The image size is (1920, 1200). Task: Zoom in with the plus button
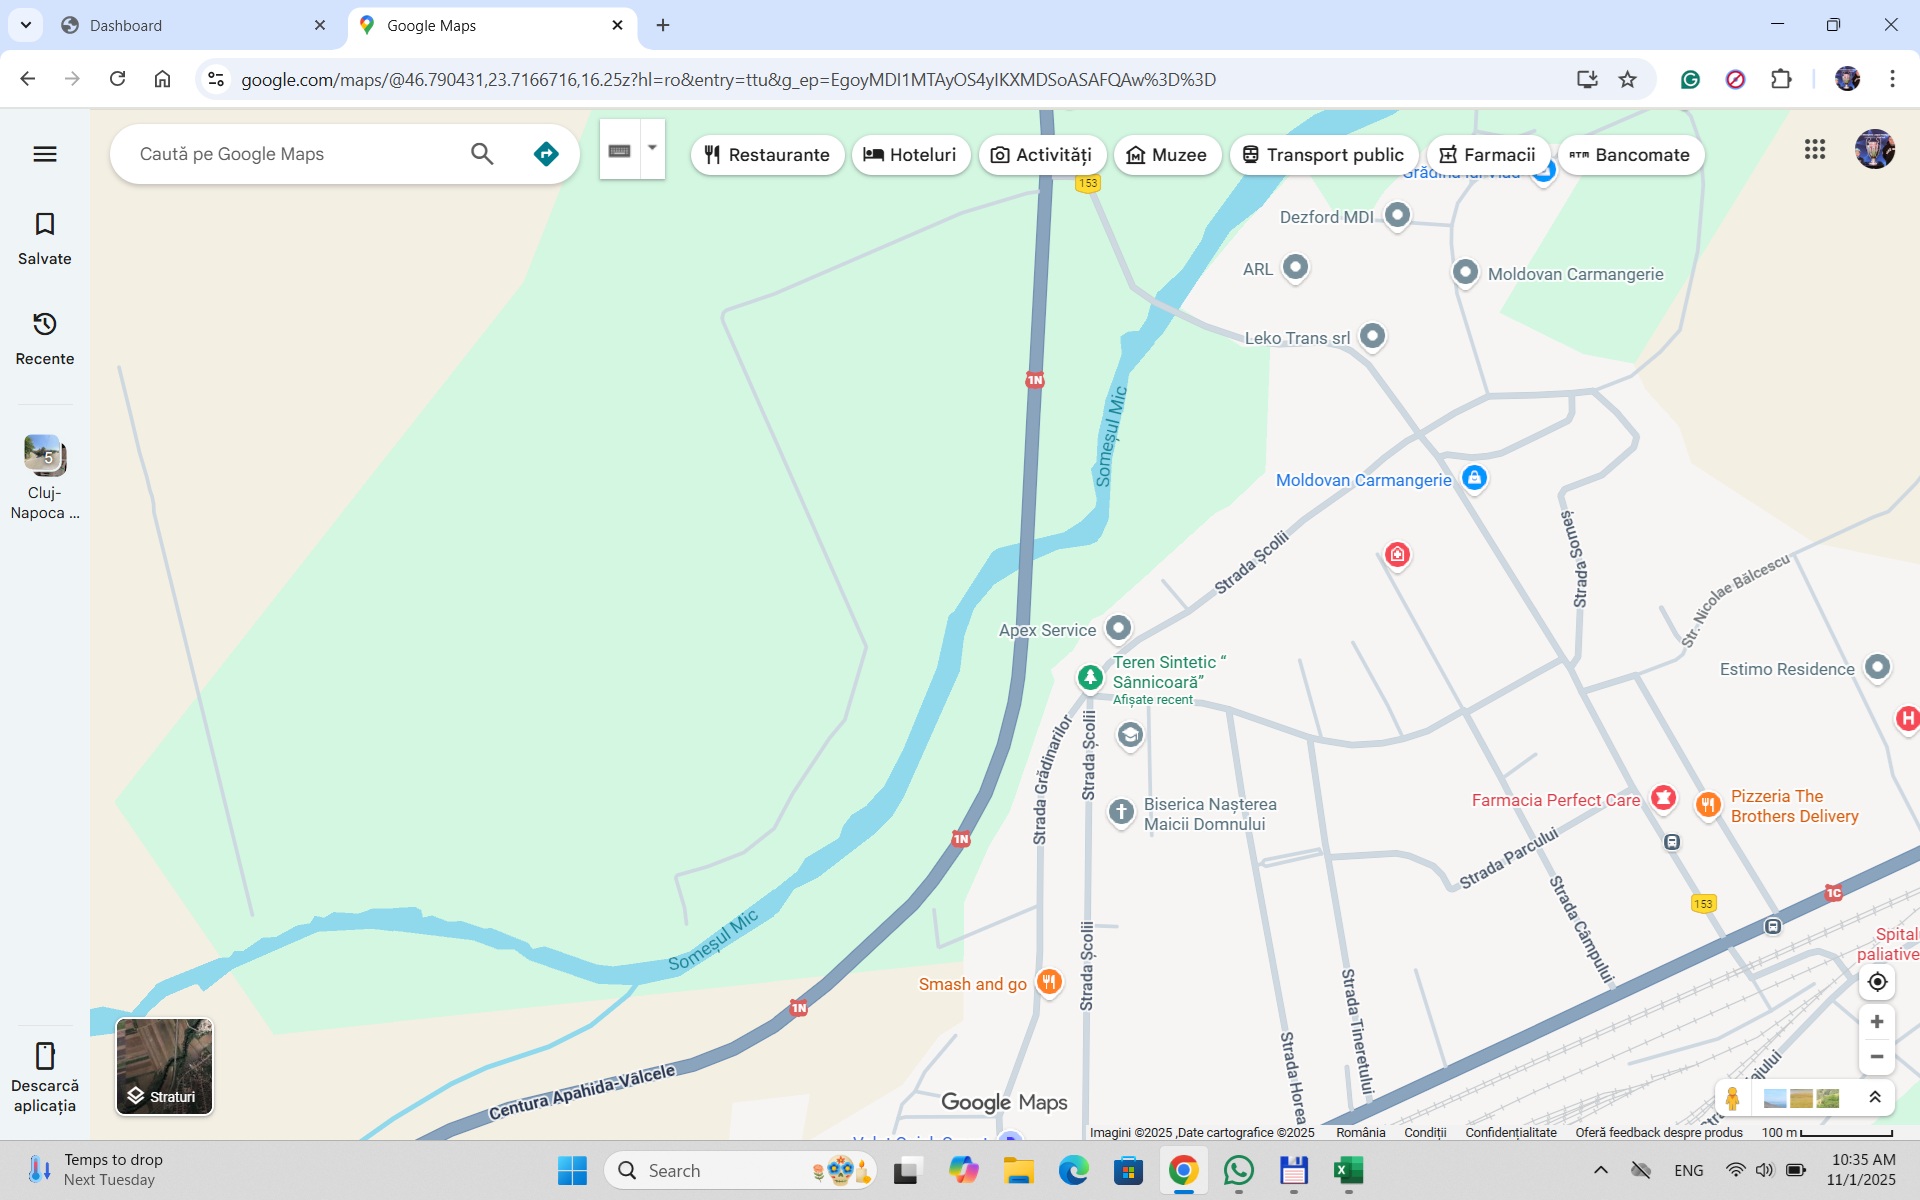pos(1877,1022)
